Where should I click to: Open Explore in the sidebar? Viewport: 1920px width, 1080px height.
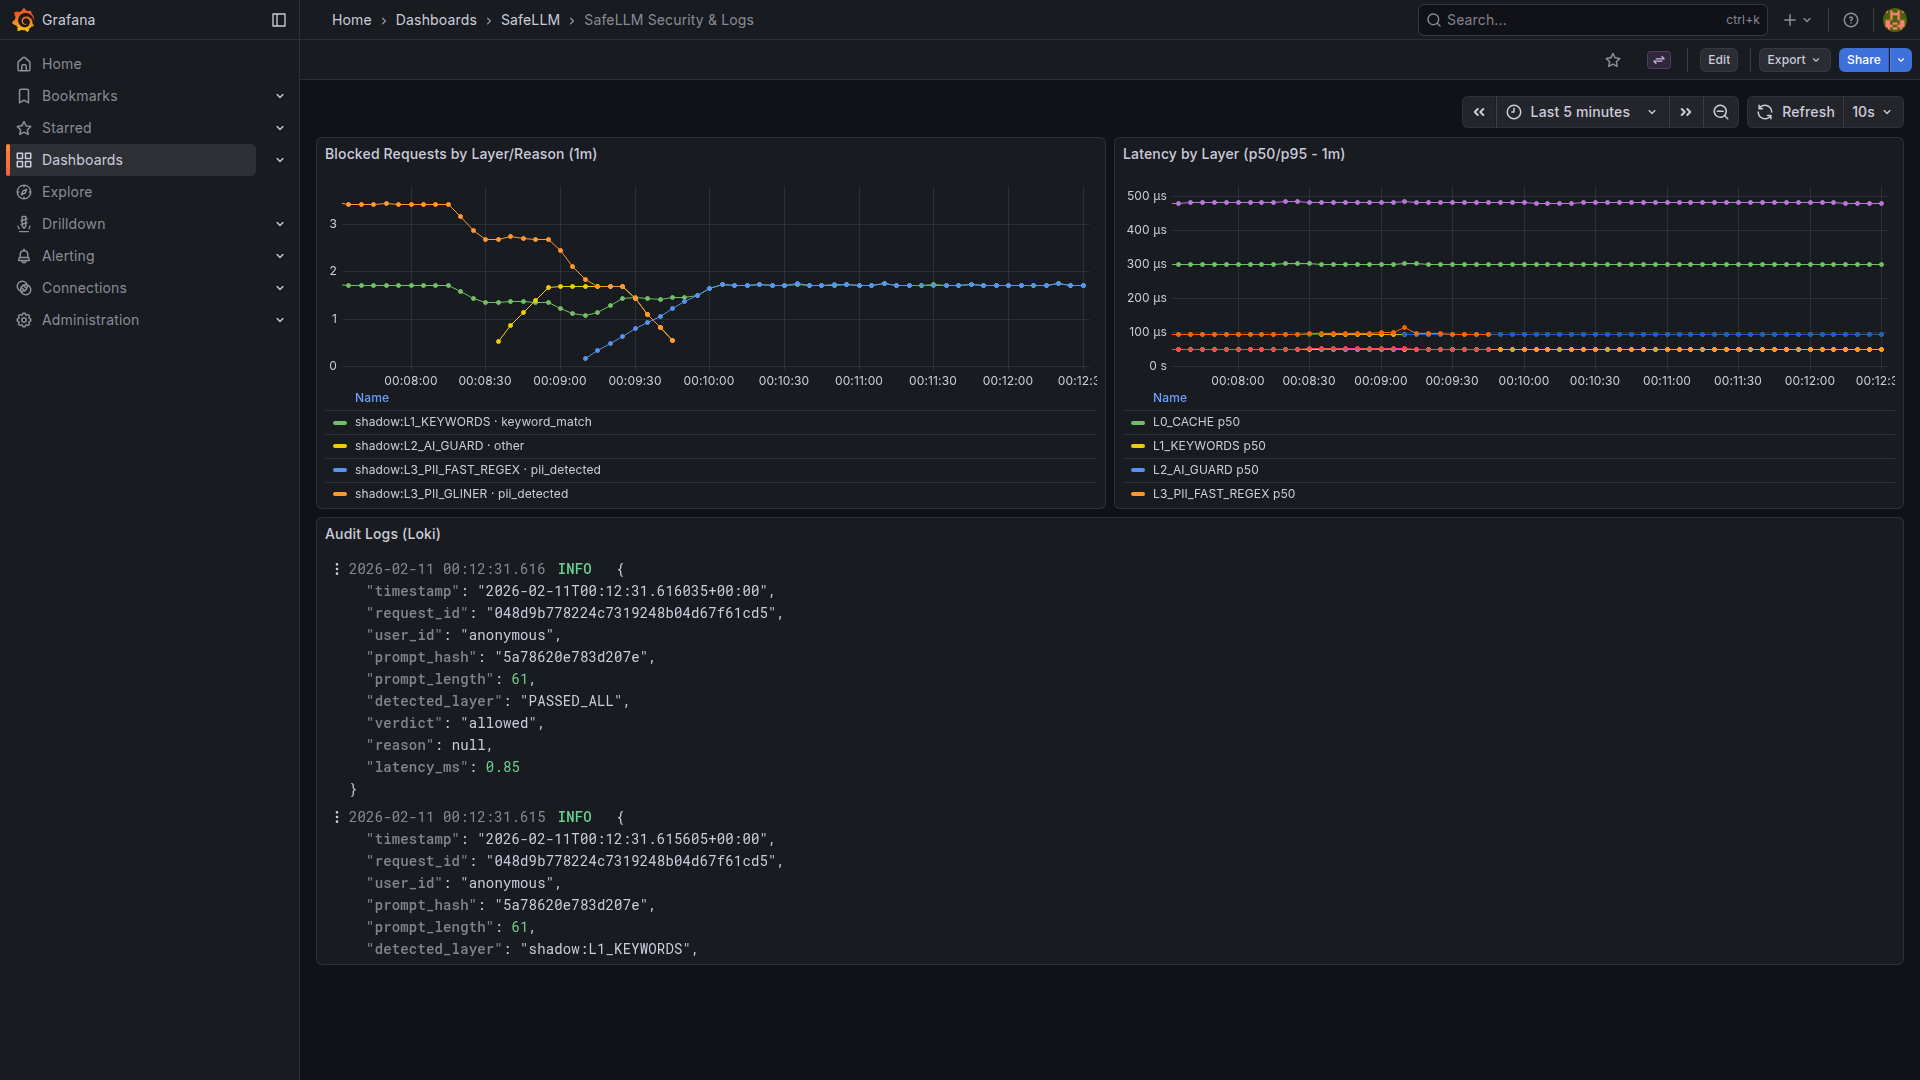point(66,192)
